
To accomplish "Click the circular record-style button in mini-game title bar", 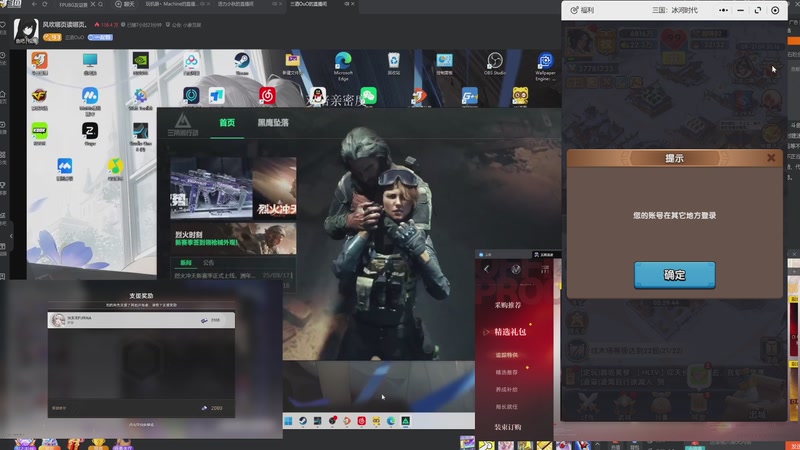I will point(775,10).
